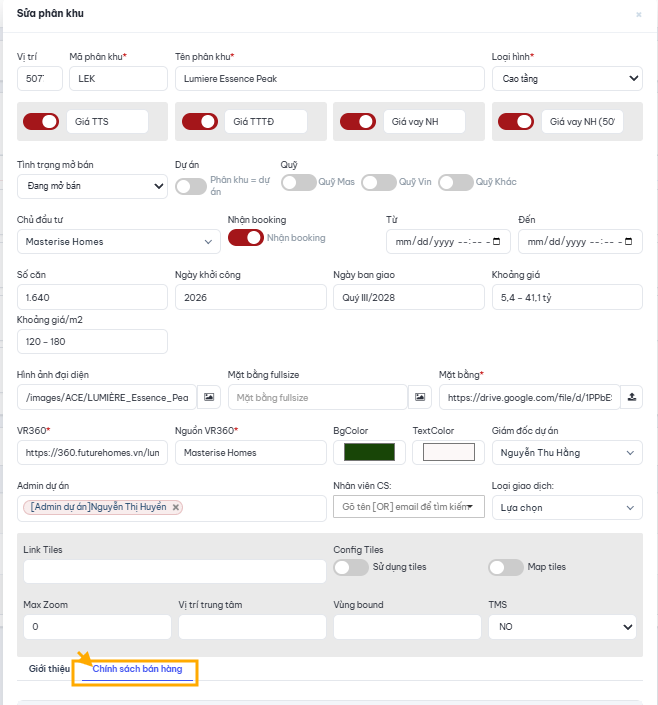Close the Sửa phân khu dialog
Image resolution: width=658 pixels, height=705 pixels.
pyautogui.click(x=639, y=14)
